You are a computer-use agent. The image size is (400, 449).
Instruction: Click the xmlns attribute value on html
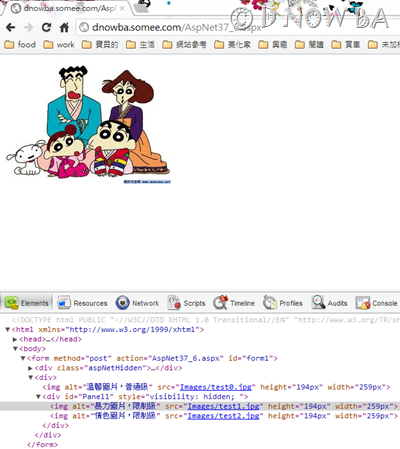133,330
